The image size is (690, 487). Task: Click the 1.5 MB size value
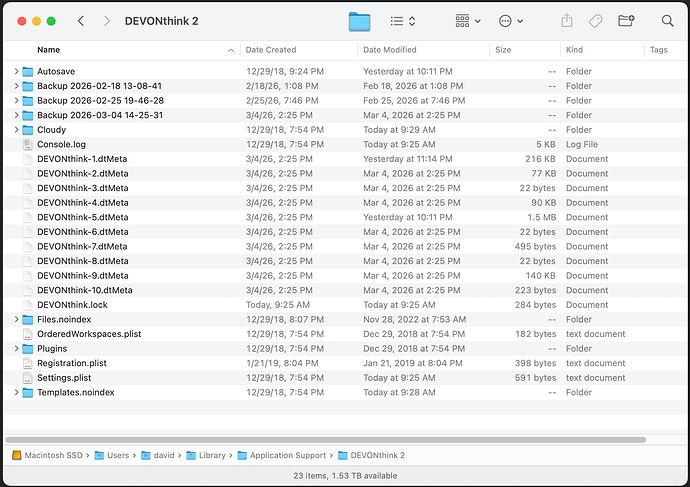tap(541, 217)
